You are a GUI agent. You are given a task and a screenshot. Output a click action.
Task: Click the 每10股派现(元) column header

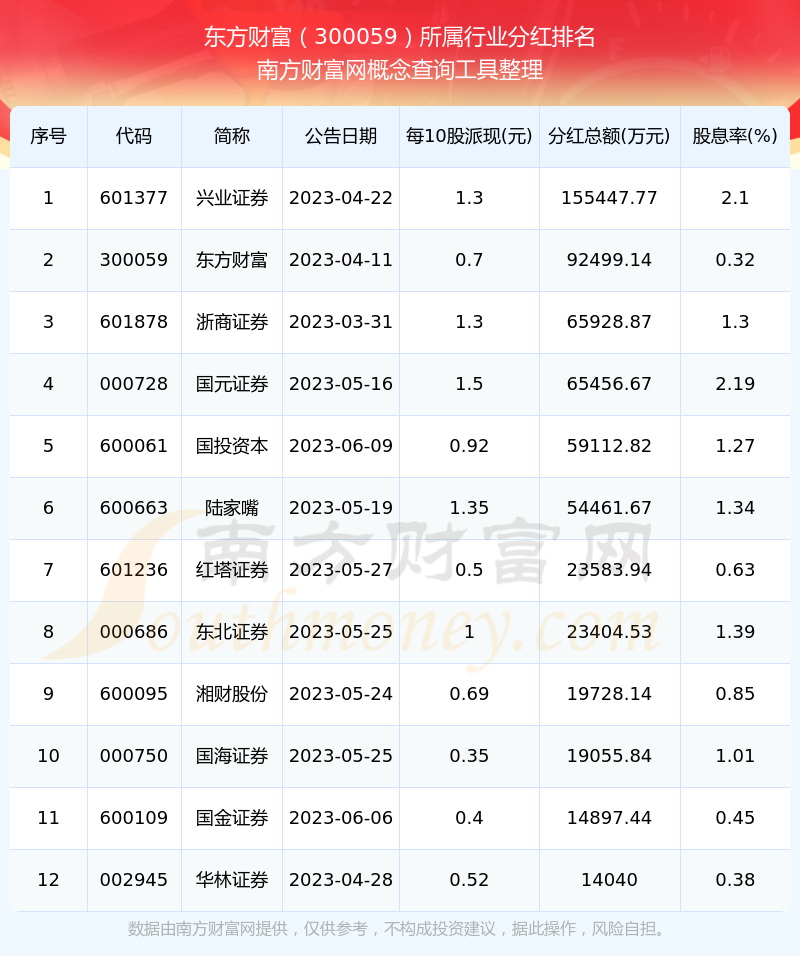(x=467, y=137)
